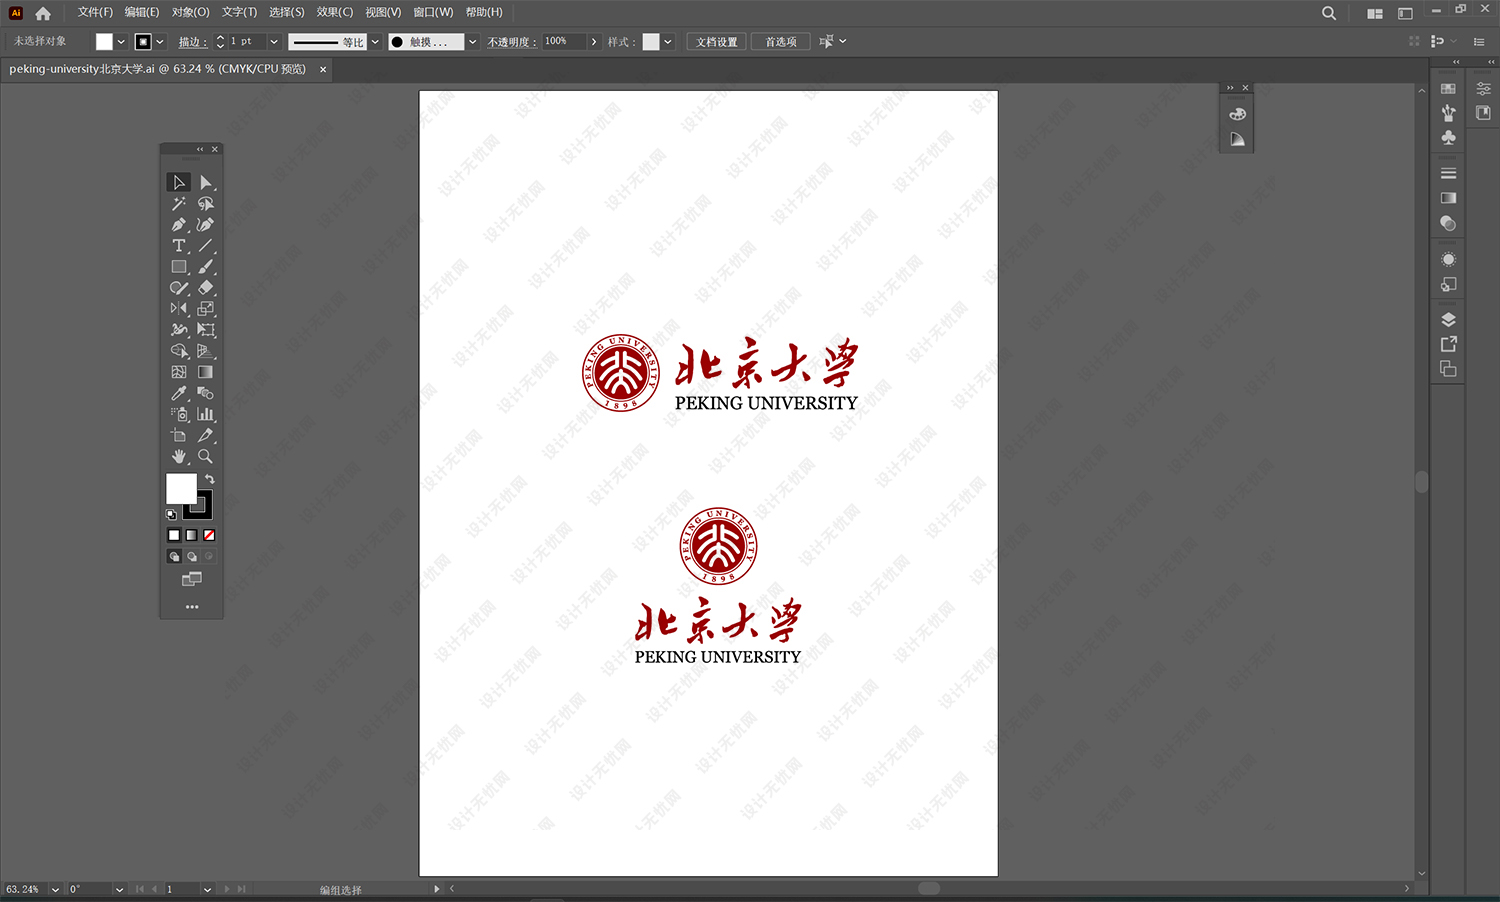Click the 描边 link label
The height and width of the screenshot is (902, 1500).
[192, 42]
